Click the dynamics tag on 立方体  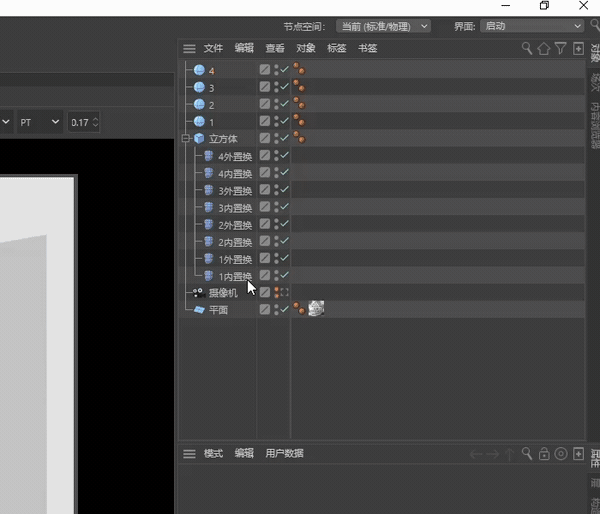(299, 137)
